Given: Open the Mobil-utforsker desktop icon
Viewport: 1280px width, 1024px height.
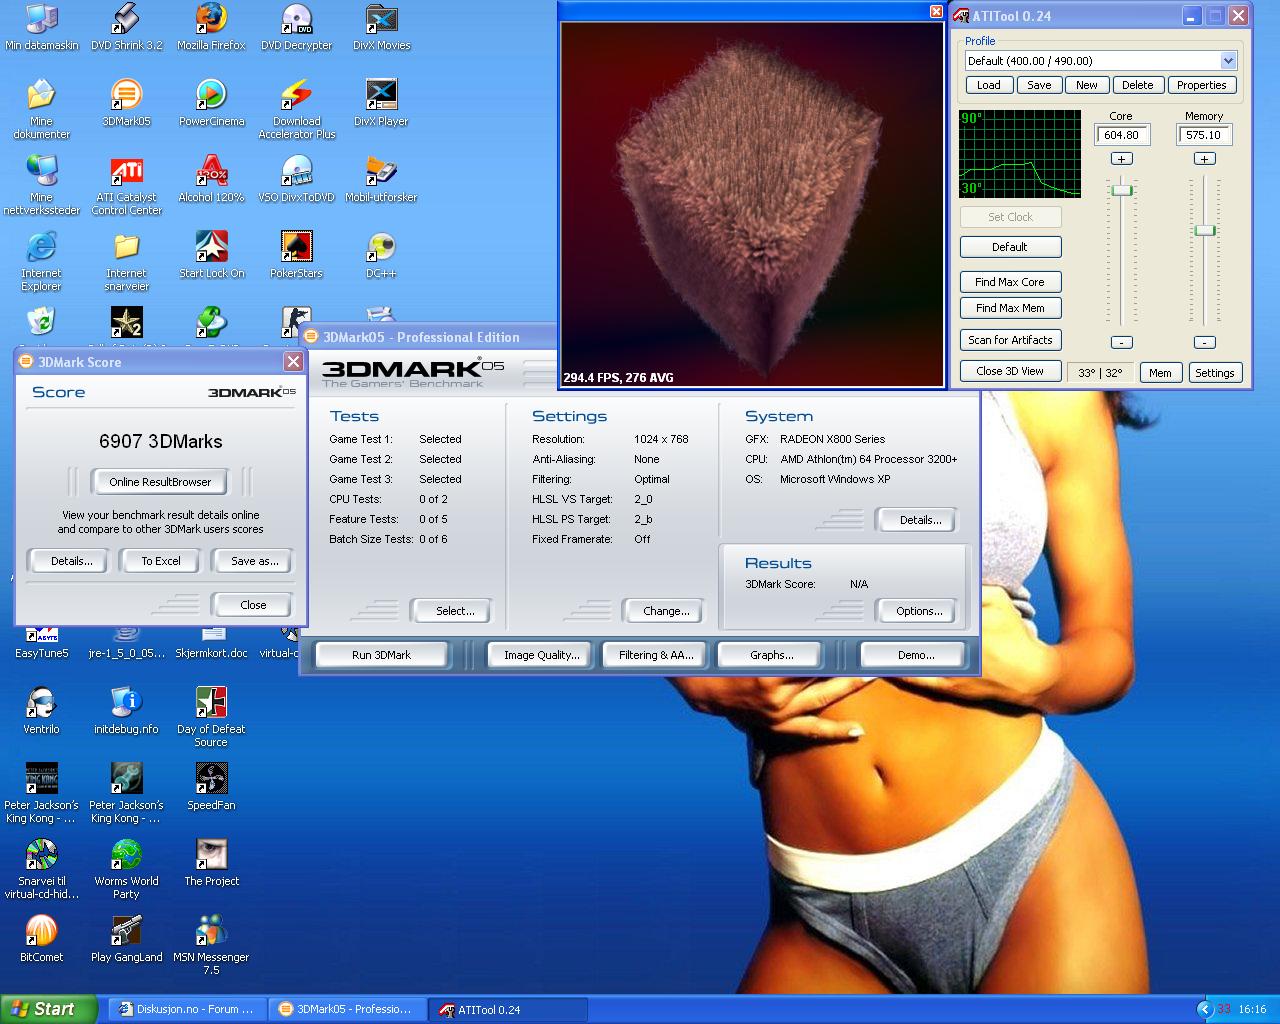Looking at the screenshot, I should pos(381,179).
